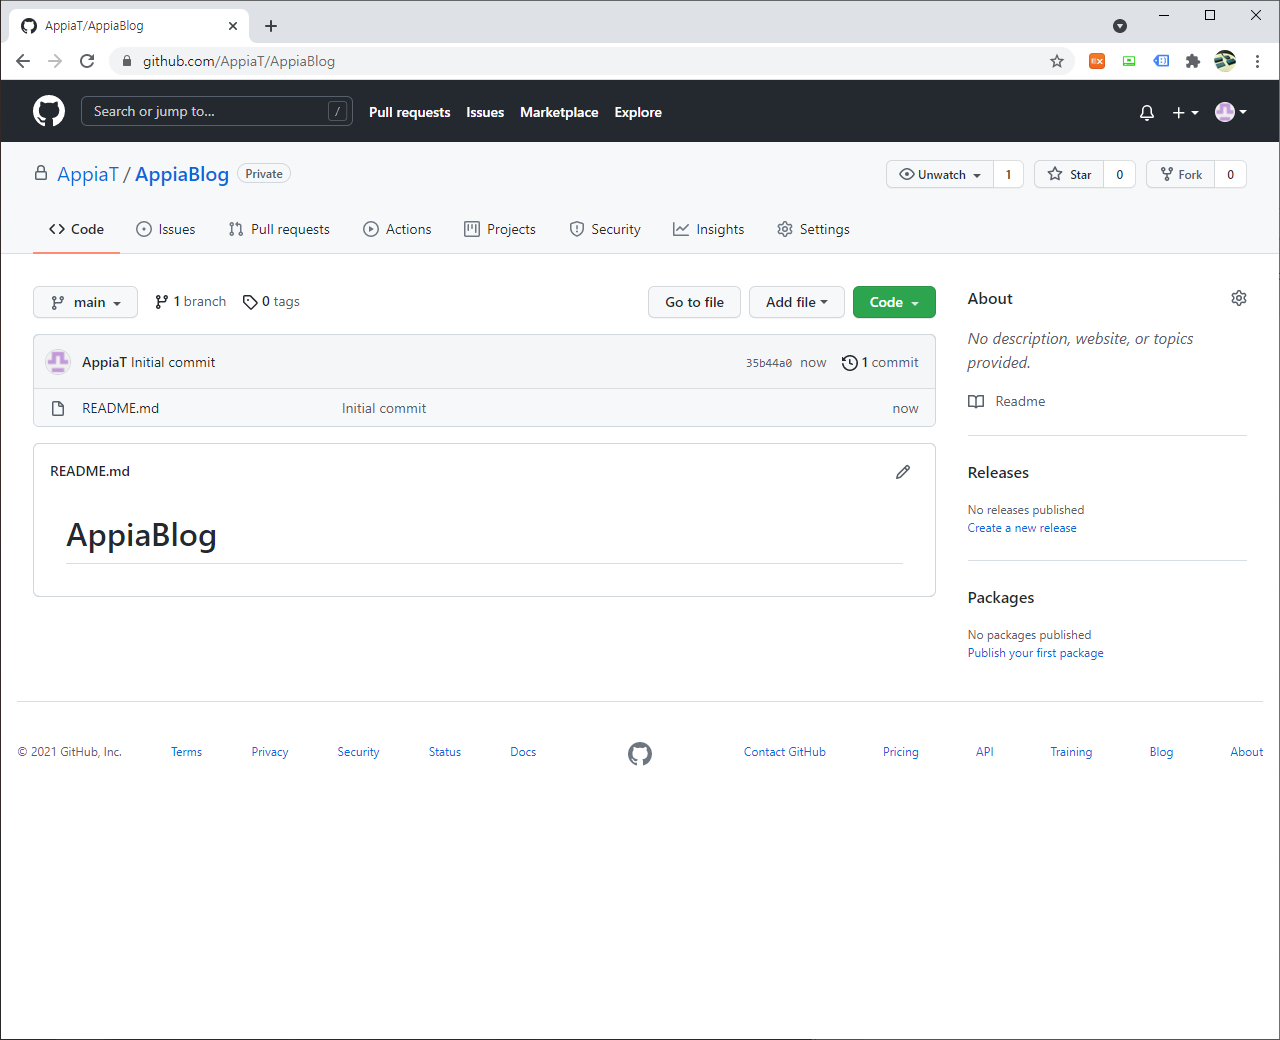Open the Initial commit message in file row
1280x1040 pixels.
[x=384, y=408]
